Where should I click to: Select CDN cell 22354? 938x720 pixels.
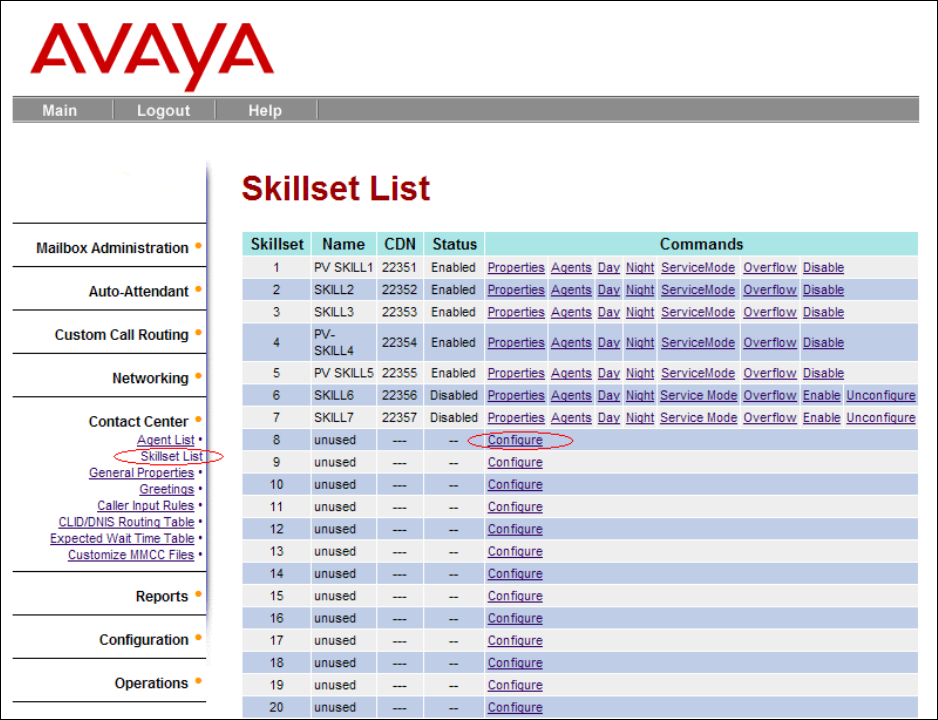tap(400, 343)
